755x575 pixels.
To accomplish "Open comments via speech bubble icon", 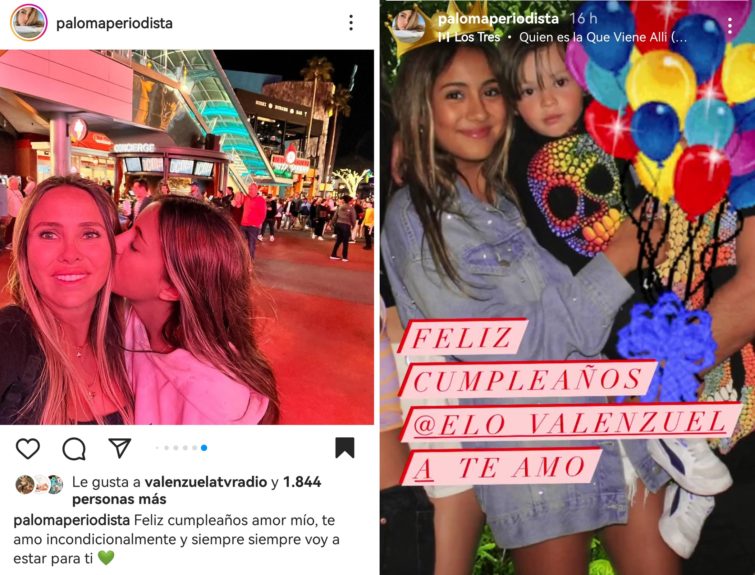I will click(x=74, y=449).
